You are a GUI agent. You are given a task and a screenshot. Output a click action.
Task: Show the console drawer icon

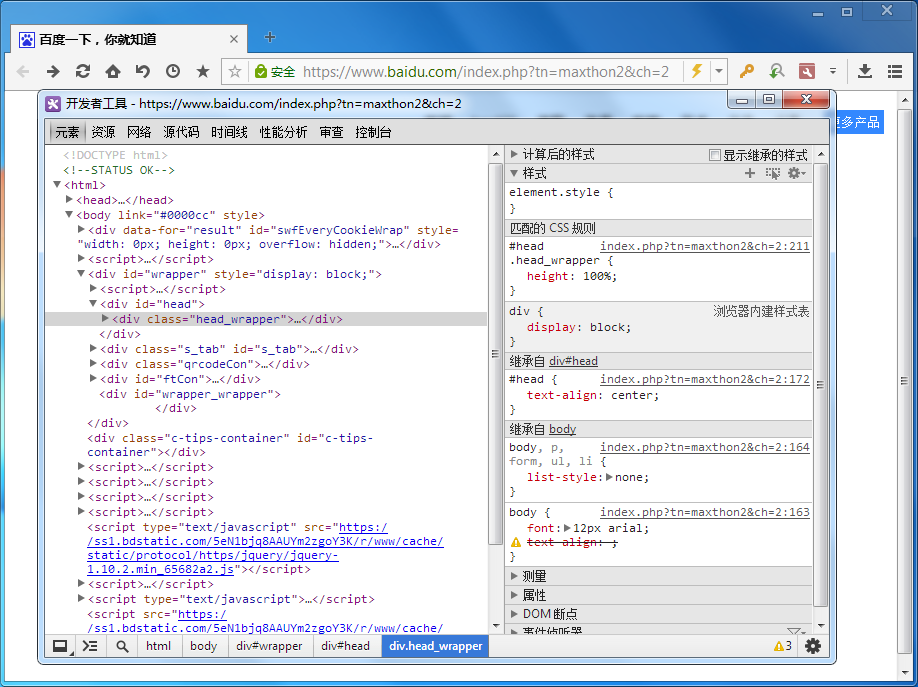(90, 646)
